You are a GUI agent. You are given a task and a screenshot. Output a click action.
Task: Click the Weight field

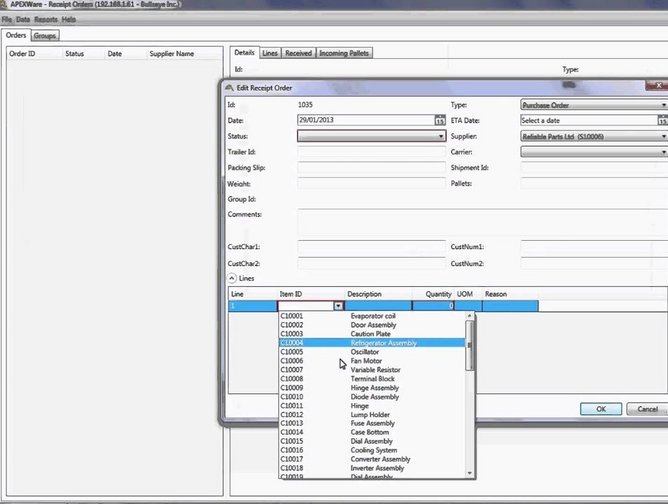371,184
